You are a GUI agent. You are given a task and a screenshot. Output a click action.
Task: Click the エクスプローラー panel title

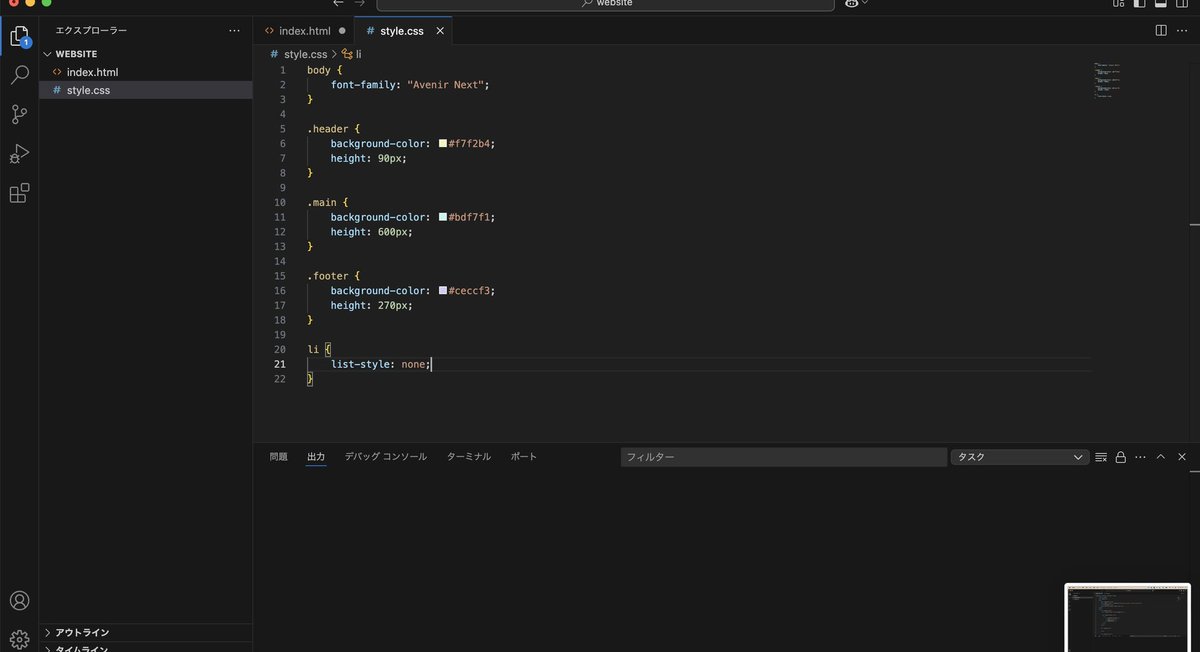[91, 31]
